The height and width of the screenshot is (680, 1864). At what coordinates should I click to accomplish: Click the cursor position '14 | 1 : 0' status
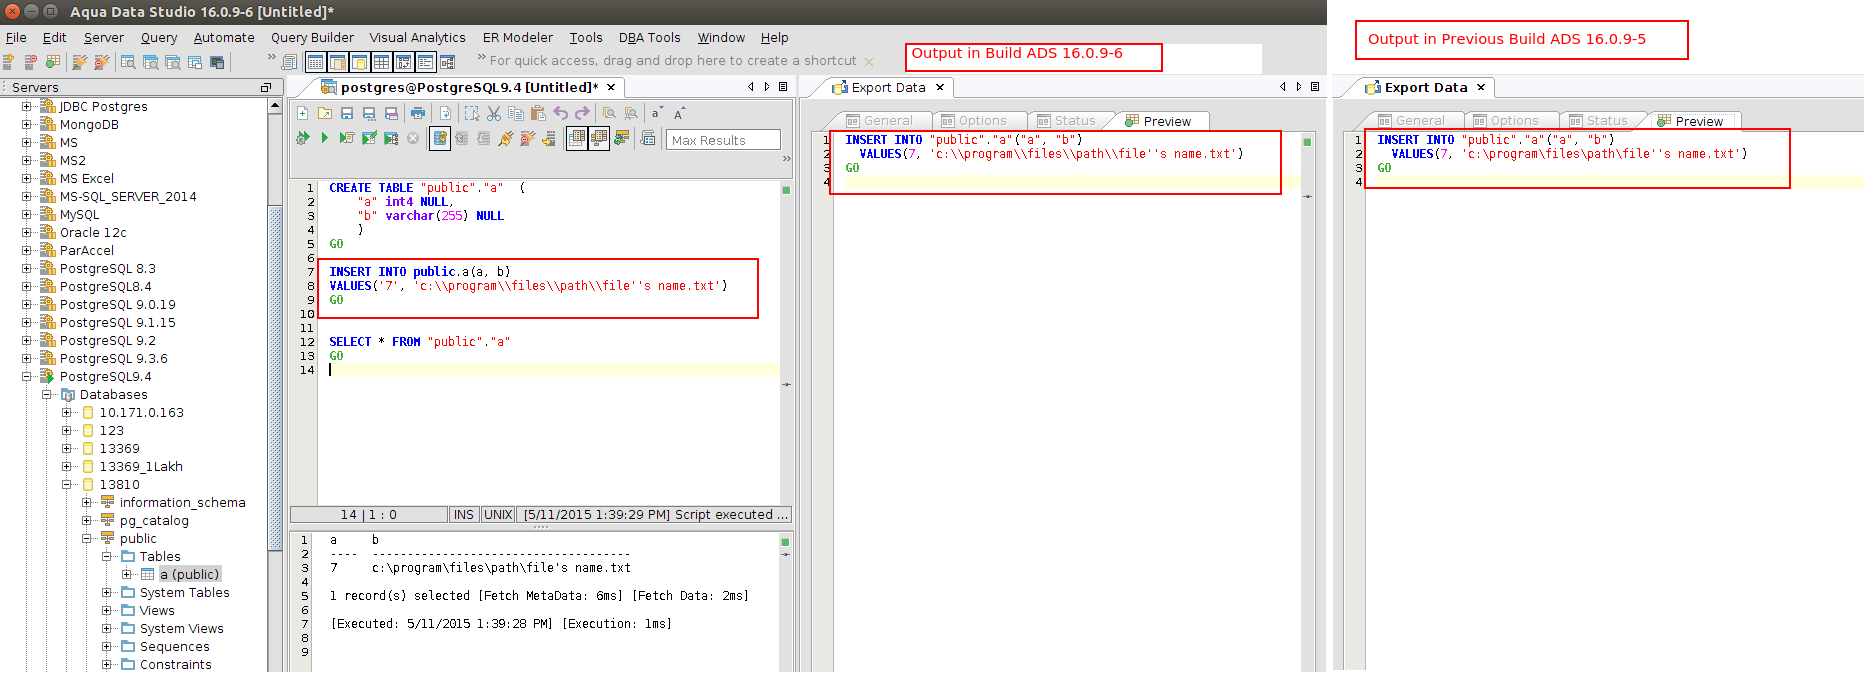pyautogui.click(x=368, y=514)
